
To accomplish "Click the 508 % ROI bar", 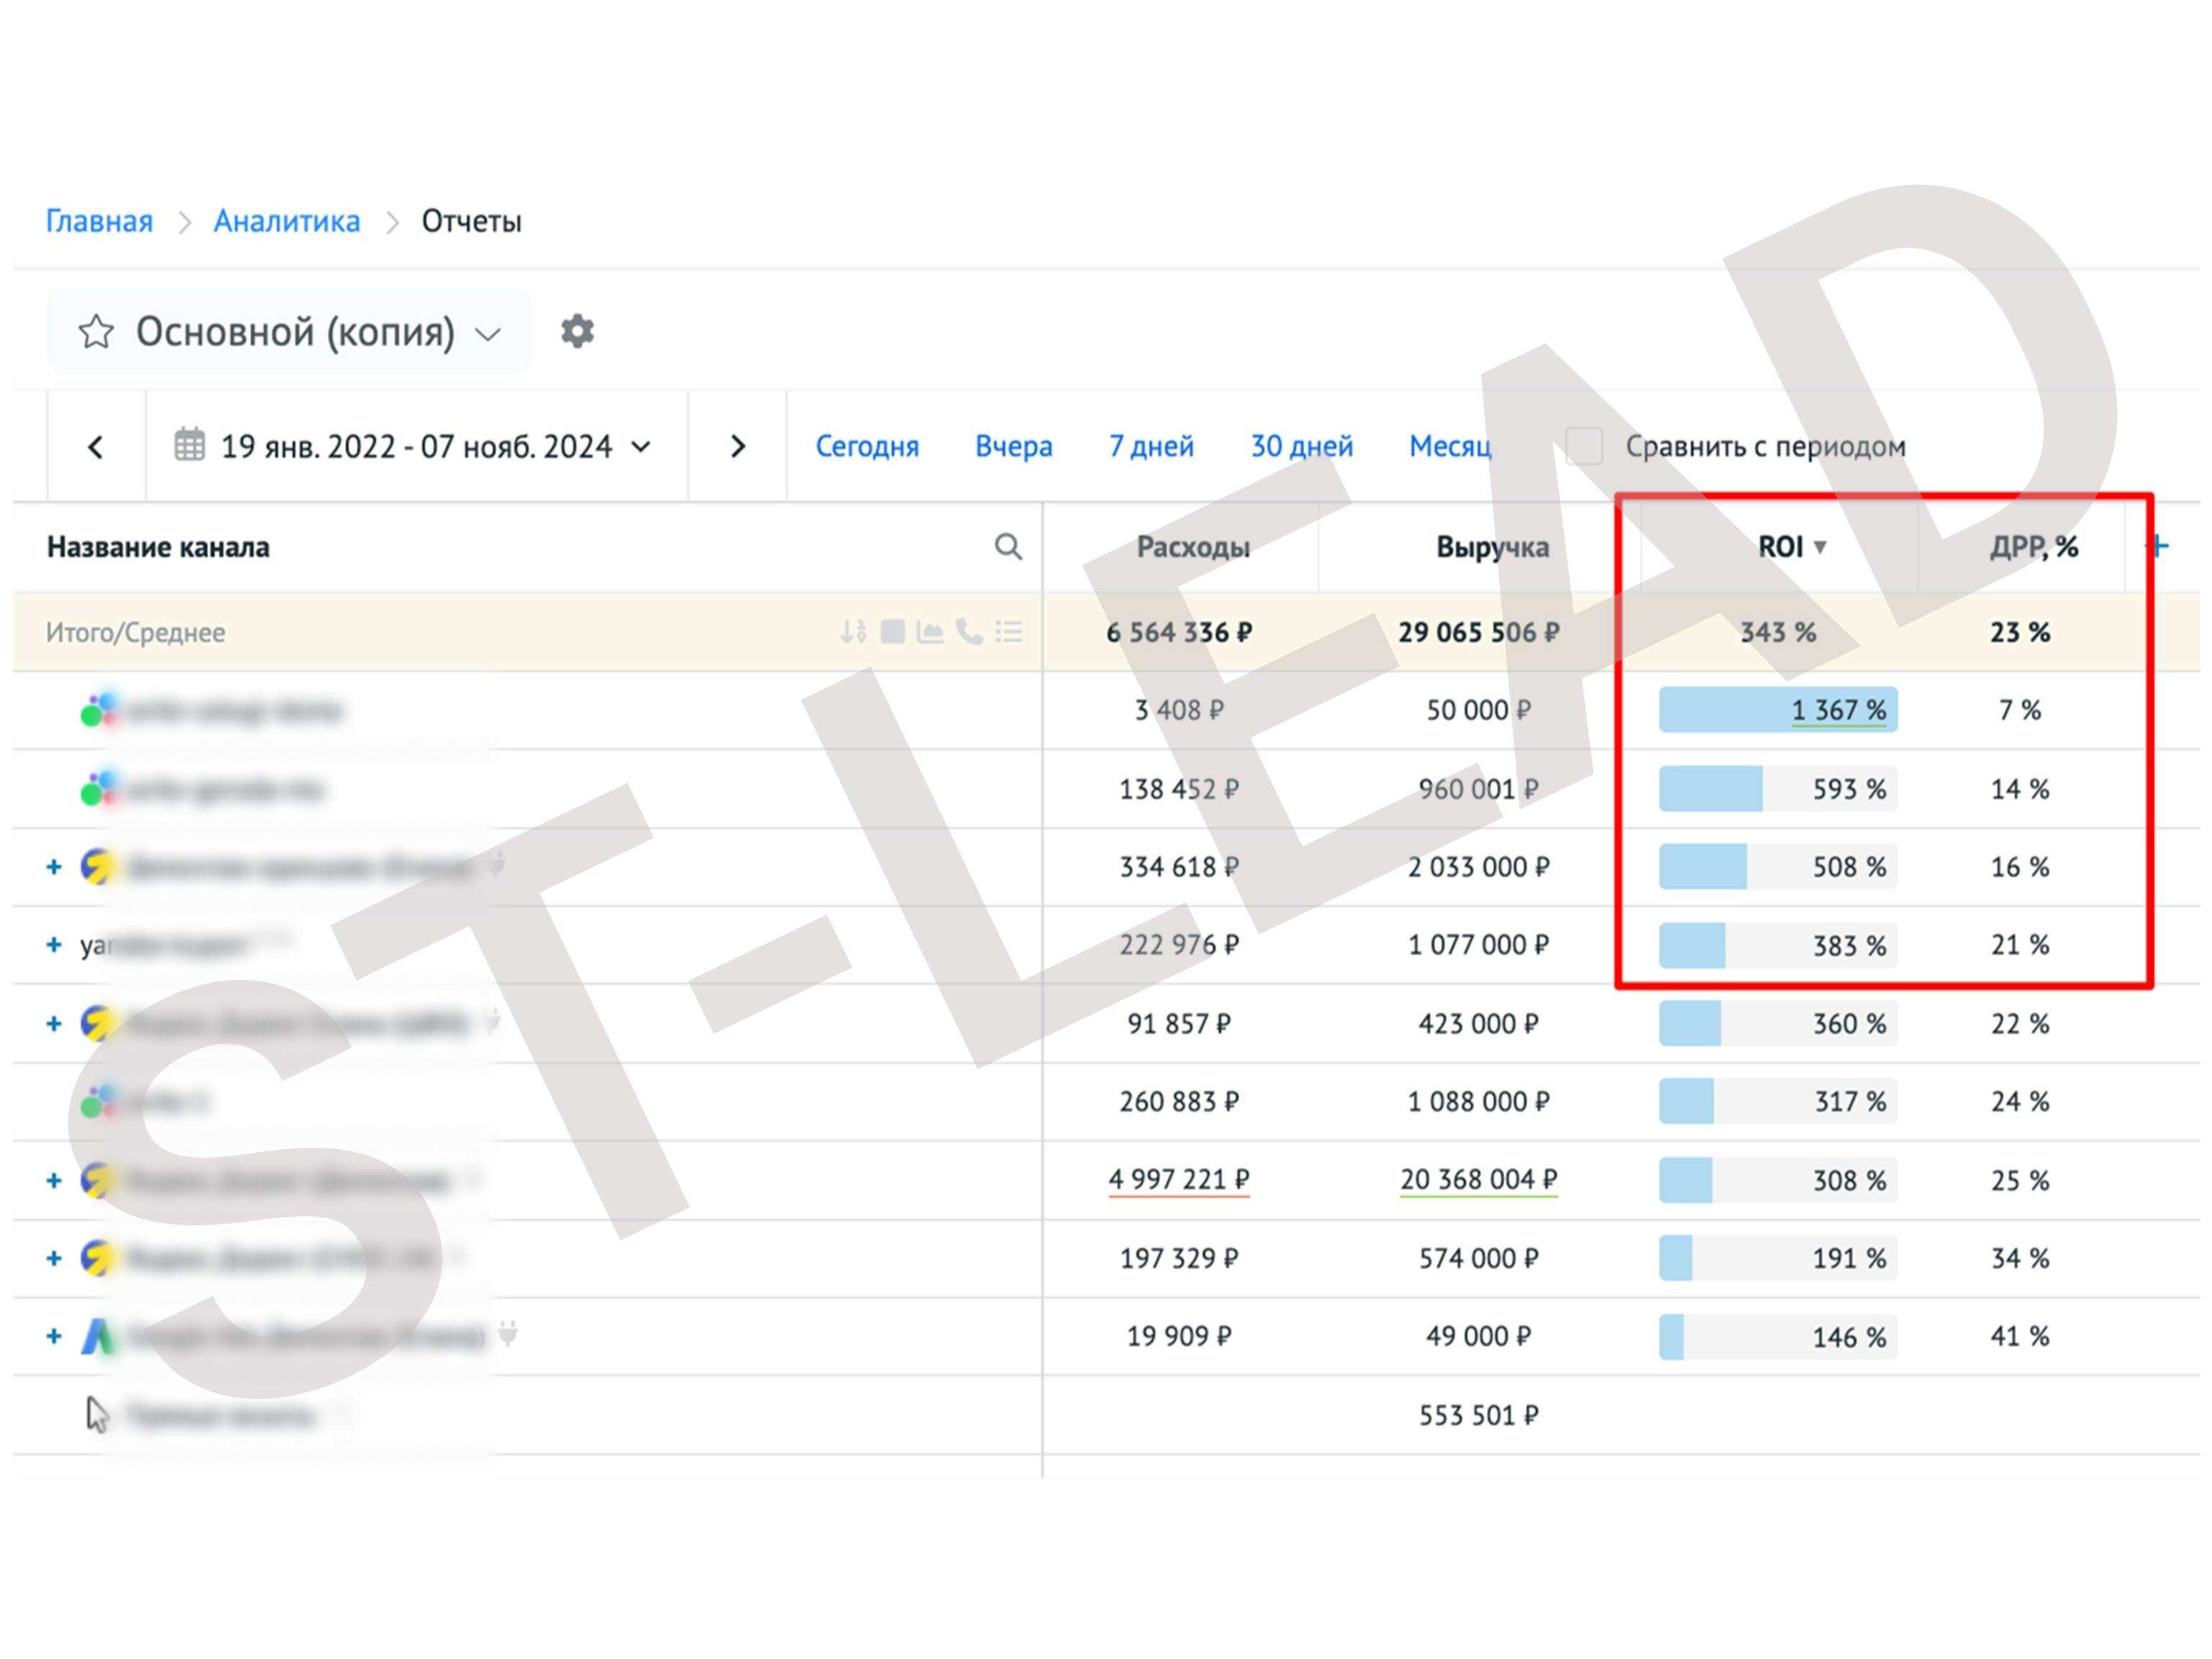I will click(1778, 866).
